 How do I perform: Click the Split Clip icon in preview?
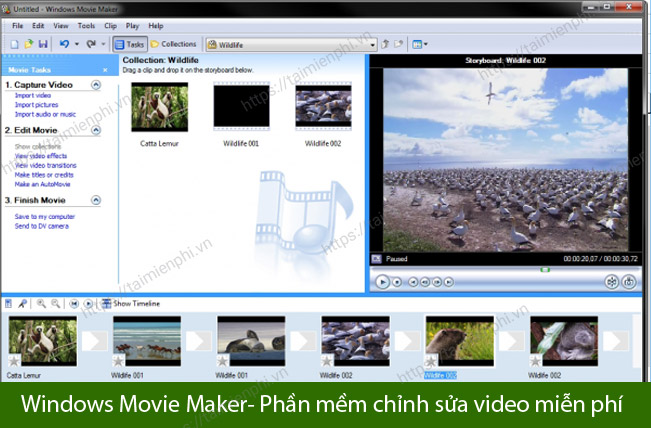coord(611,282)
